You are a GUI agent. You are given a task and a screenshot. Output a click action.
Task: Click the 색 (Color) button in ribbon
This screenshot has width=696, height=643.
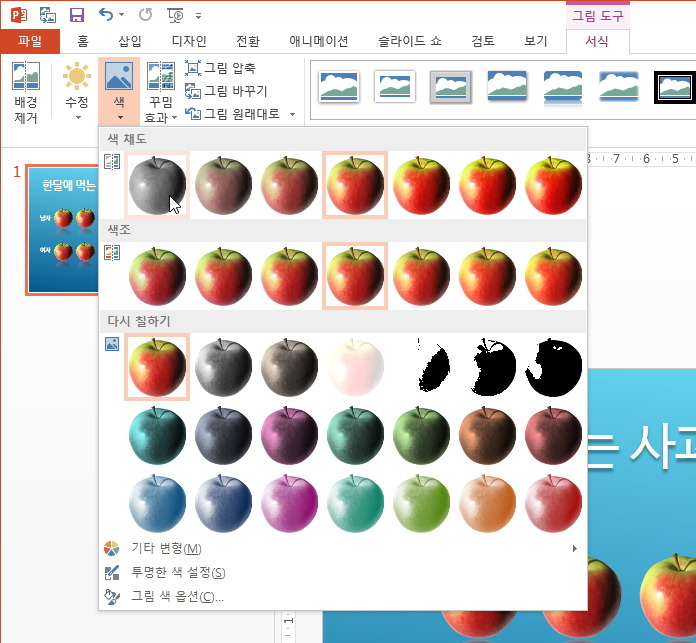point(118,92)
